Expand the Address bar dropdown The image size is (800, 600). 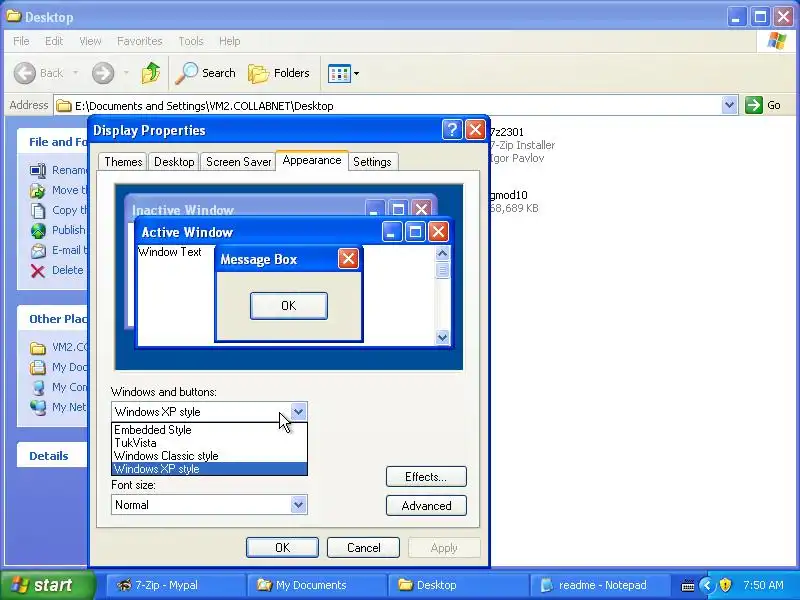tap(730, 105)
